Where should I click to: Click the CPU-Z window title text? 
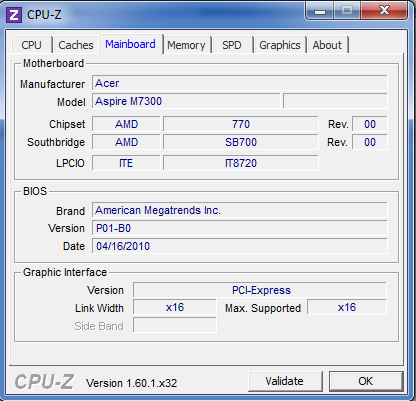pos(44,15)
